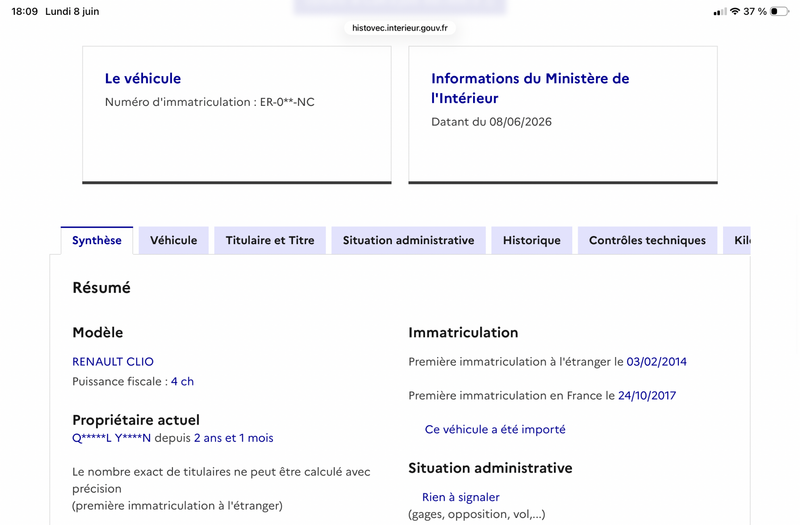This screenshot has height=525, width=800.
Task: Click the Le véhicule card heading
Action: click(x=143, y=78)
